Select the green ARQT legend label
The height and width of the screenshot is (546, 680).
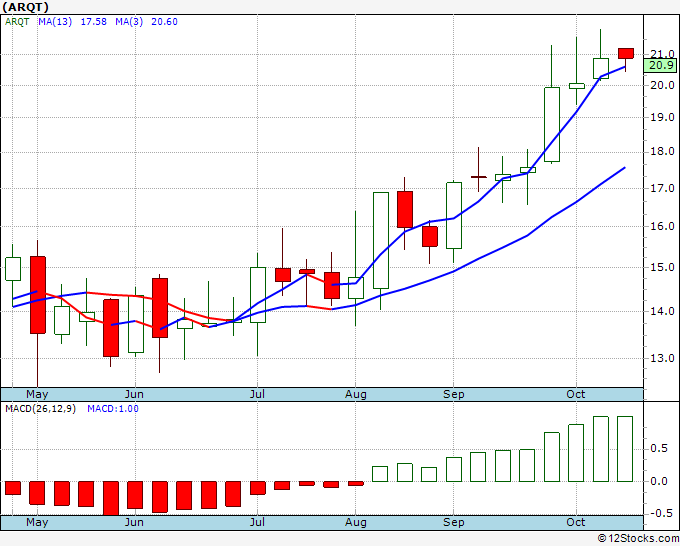pyautogui.click(x=17, y=22)
